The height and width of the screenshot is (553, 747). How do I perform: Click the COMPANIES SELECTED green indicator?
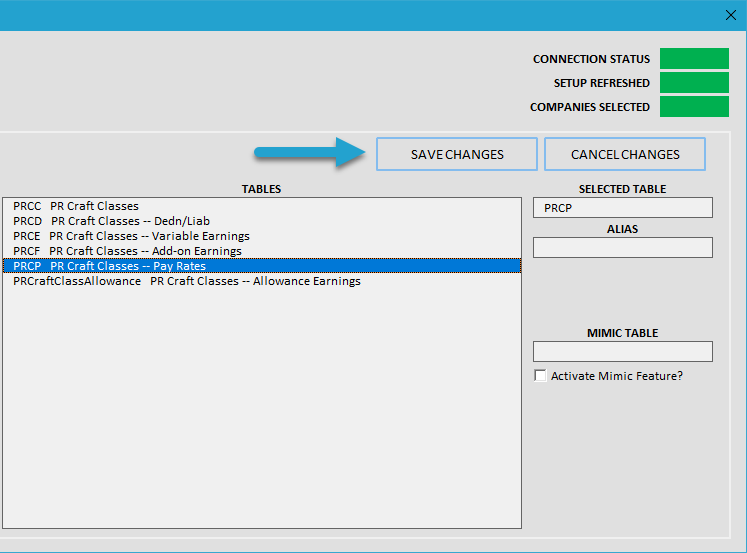tap(694, 106)
